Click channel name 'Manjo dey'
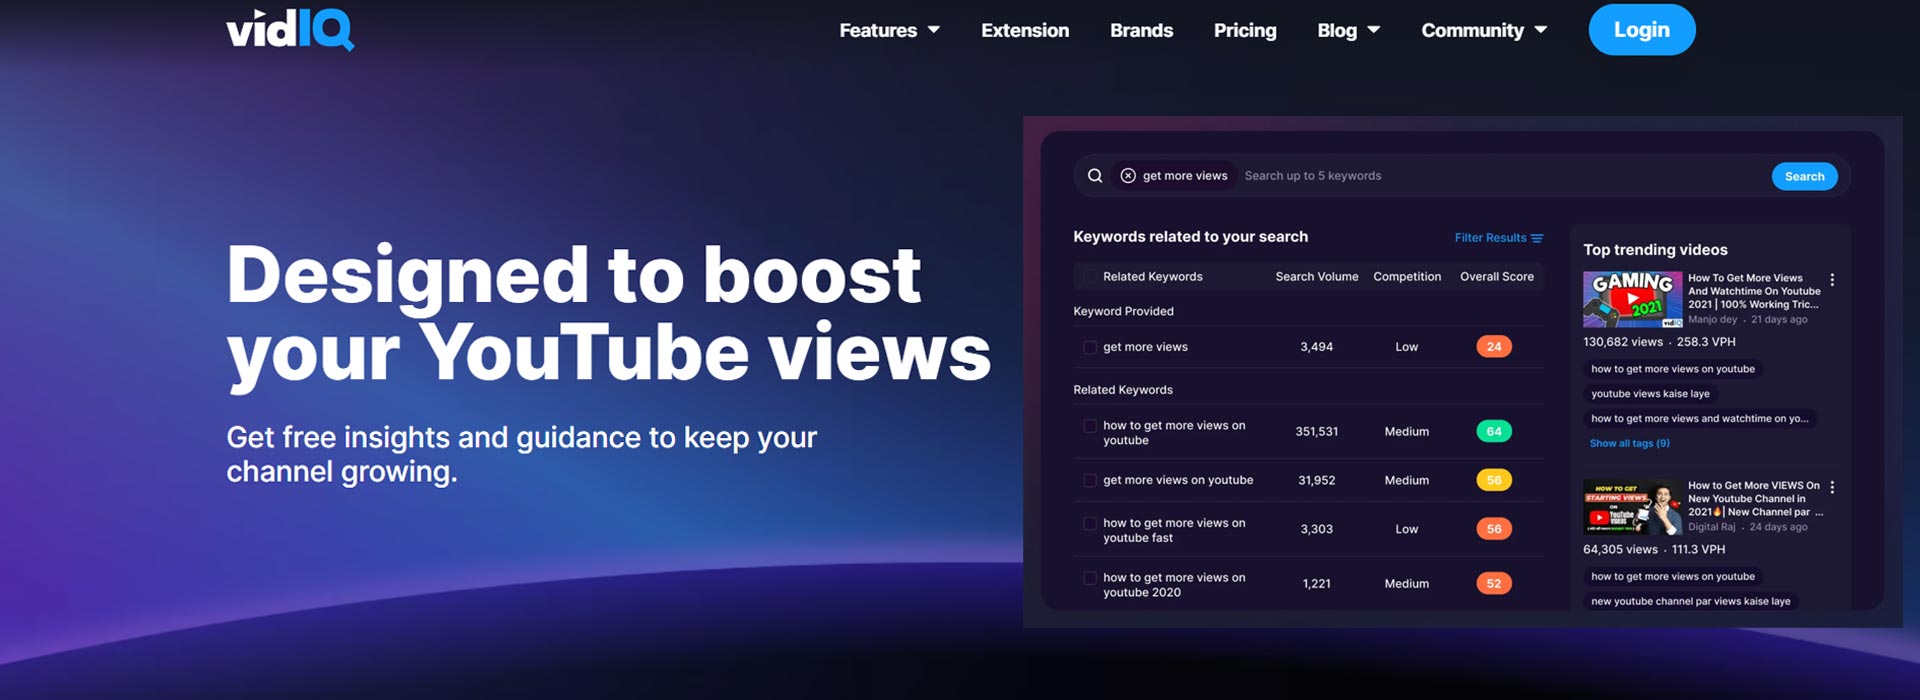1920x700 pixels. point(1712,320)
